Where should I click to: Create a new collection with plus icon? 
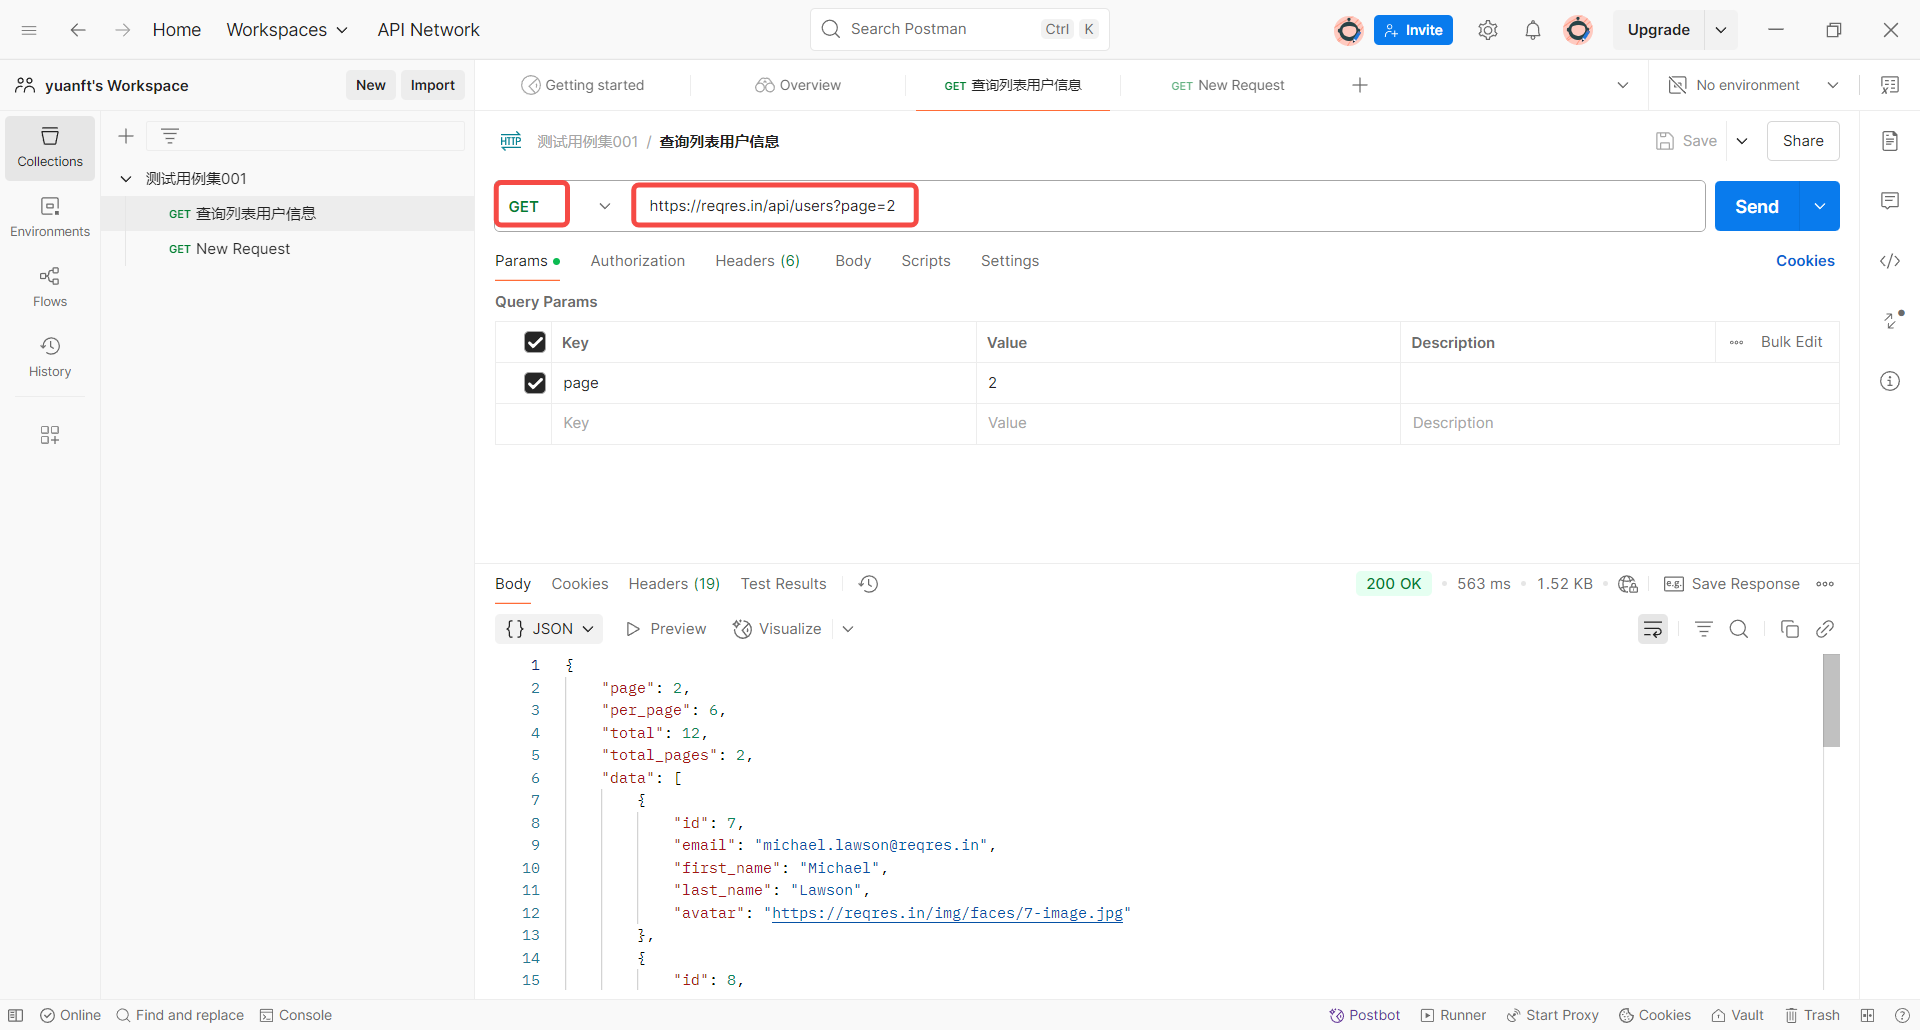126,136
